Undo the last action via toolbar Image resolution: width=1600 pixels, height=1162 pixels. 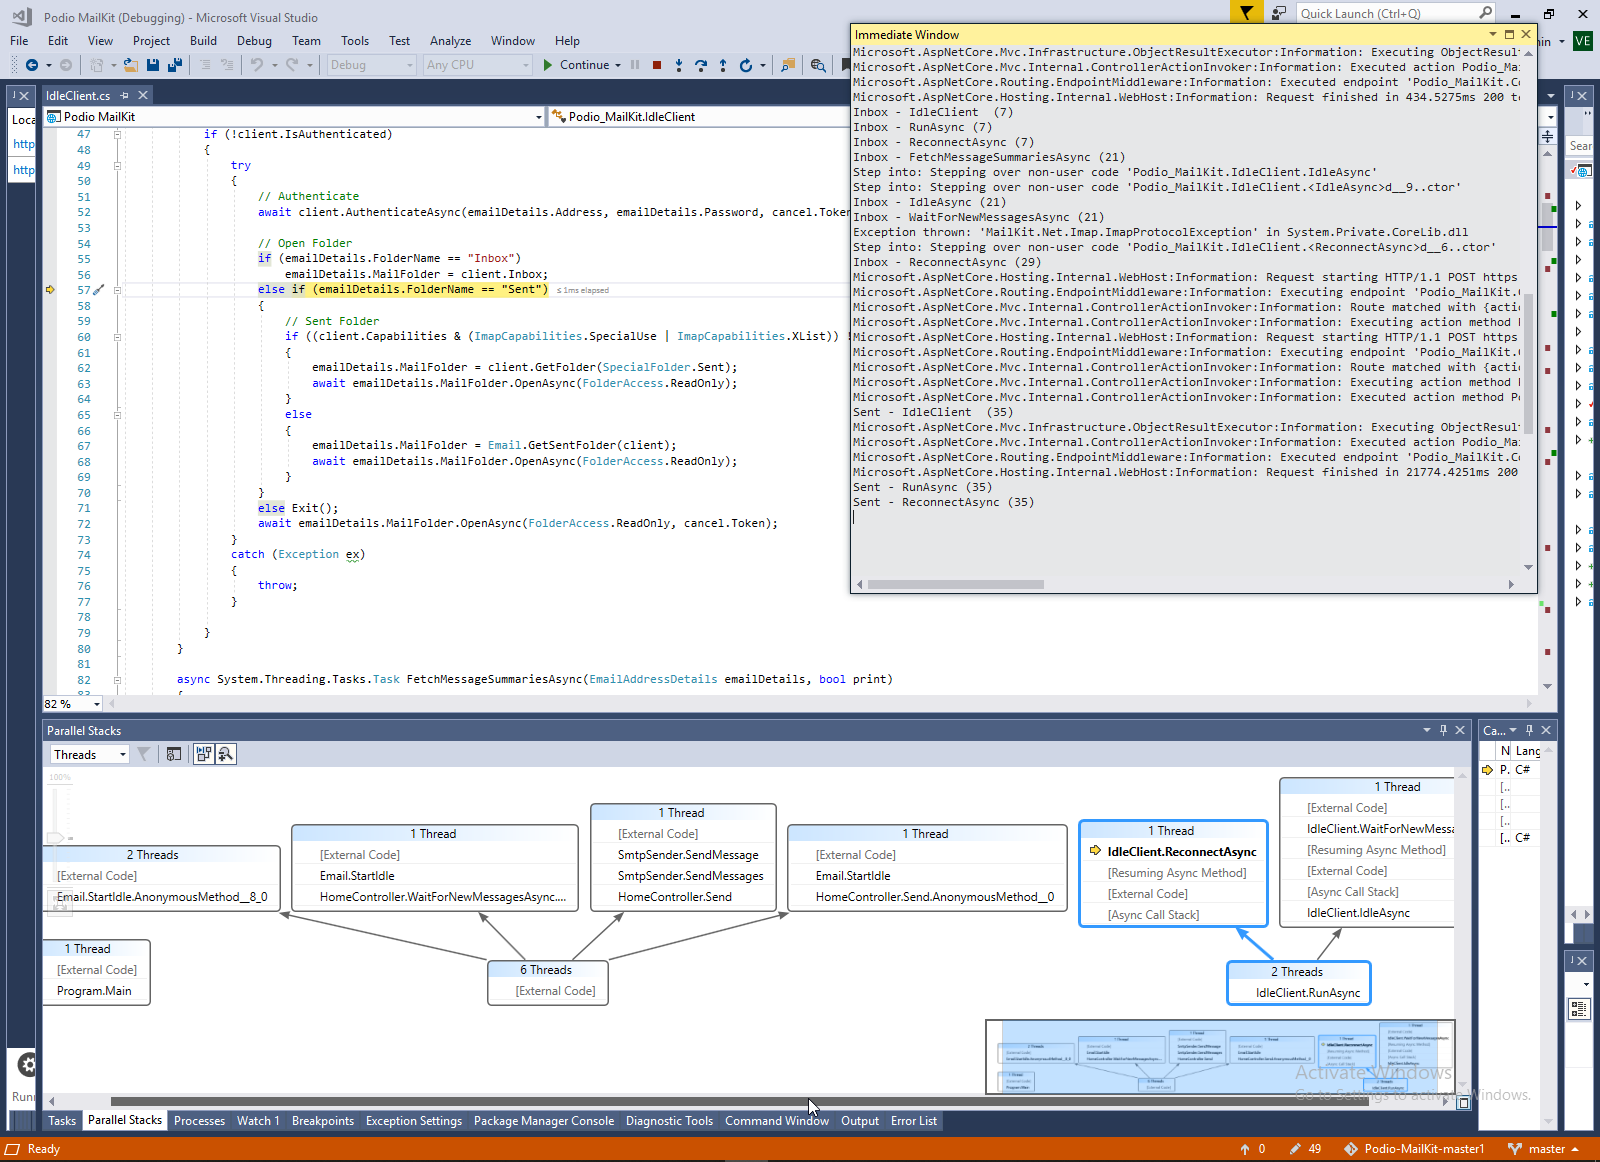(x=257, y=65)
